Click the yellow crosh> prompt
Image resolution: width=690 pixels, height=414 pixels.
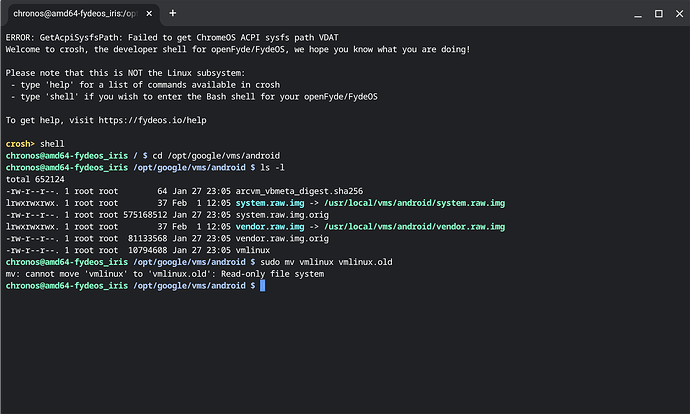[20, 144]
